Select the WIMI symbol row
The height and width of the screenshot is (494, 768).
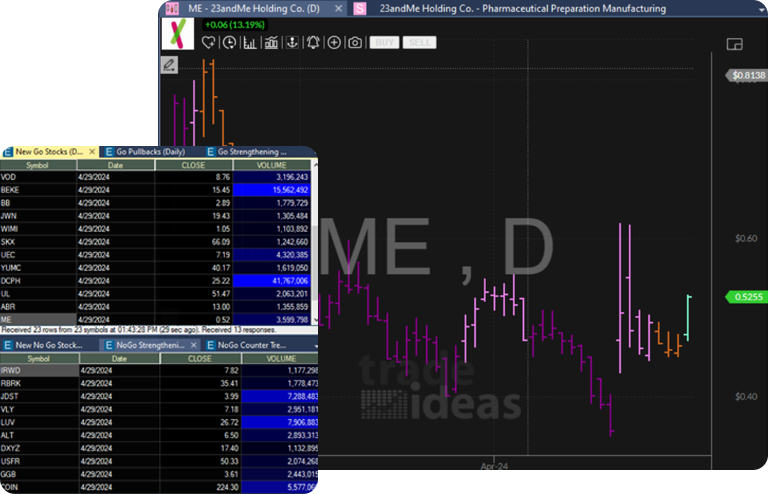pyautogui.click(x=155, y=229)
